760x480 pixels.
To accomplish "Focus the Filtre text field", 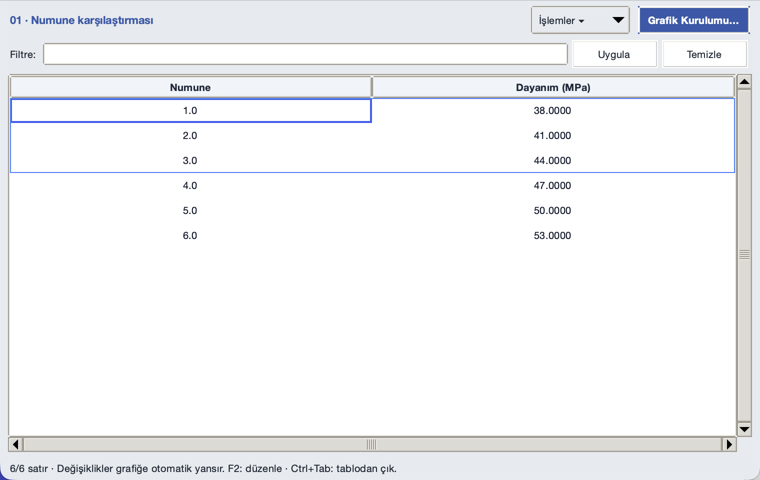I will pyautogui.click(x=305, y=54).
